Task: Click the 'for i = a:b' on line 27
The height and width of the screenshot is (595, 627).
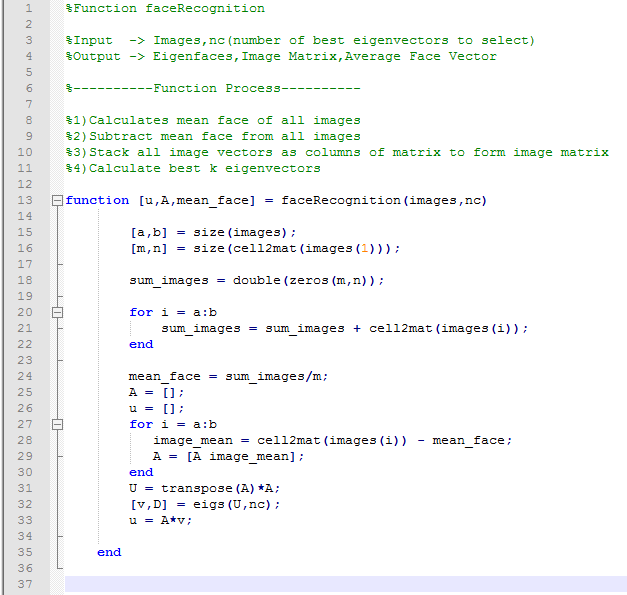Action: click(173, 424)
